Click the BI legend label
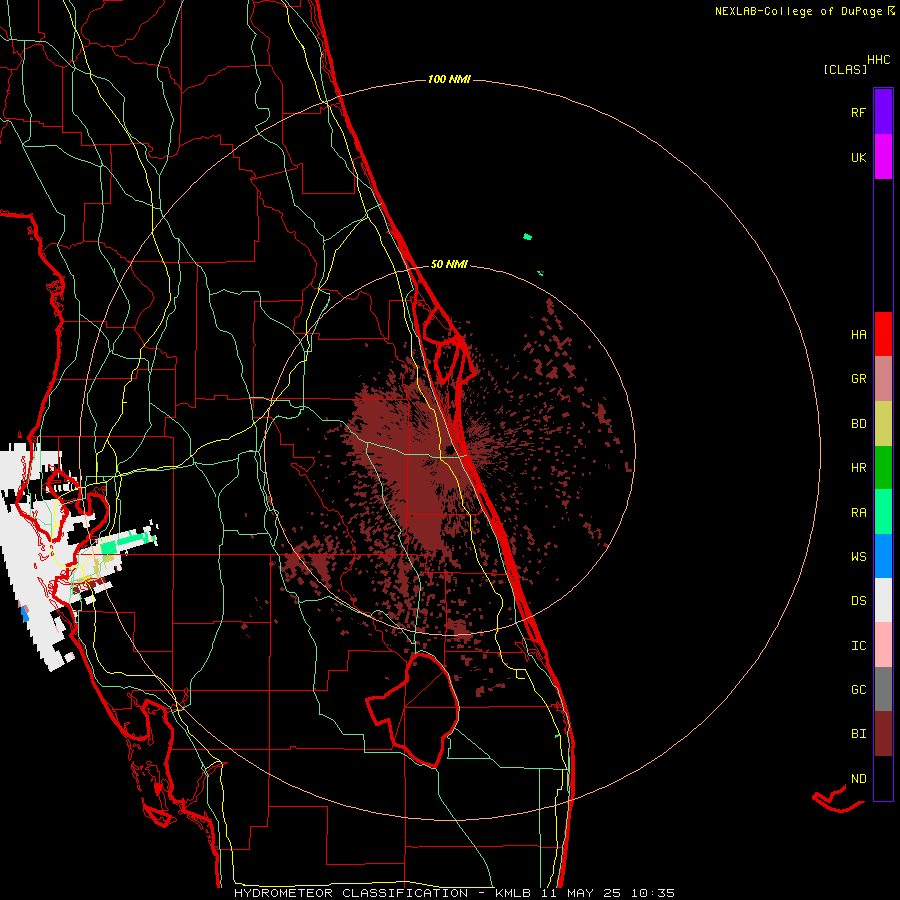 (x=858, y=734)
